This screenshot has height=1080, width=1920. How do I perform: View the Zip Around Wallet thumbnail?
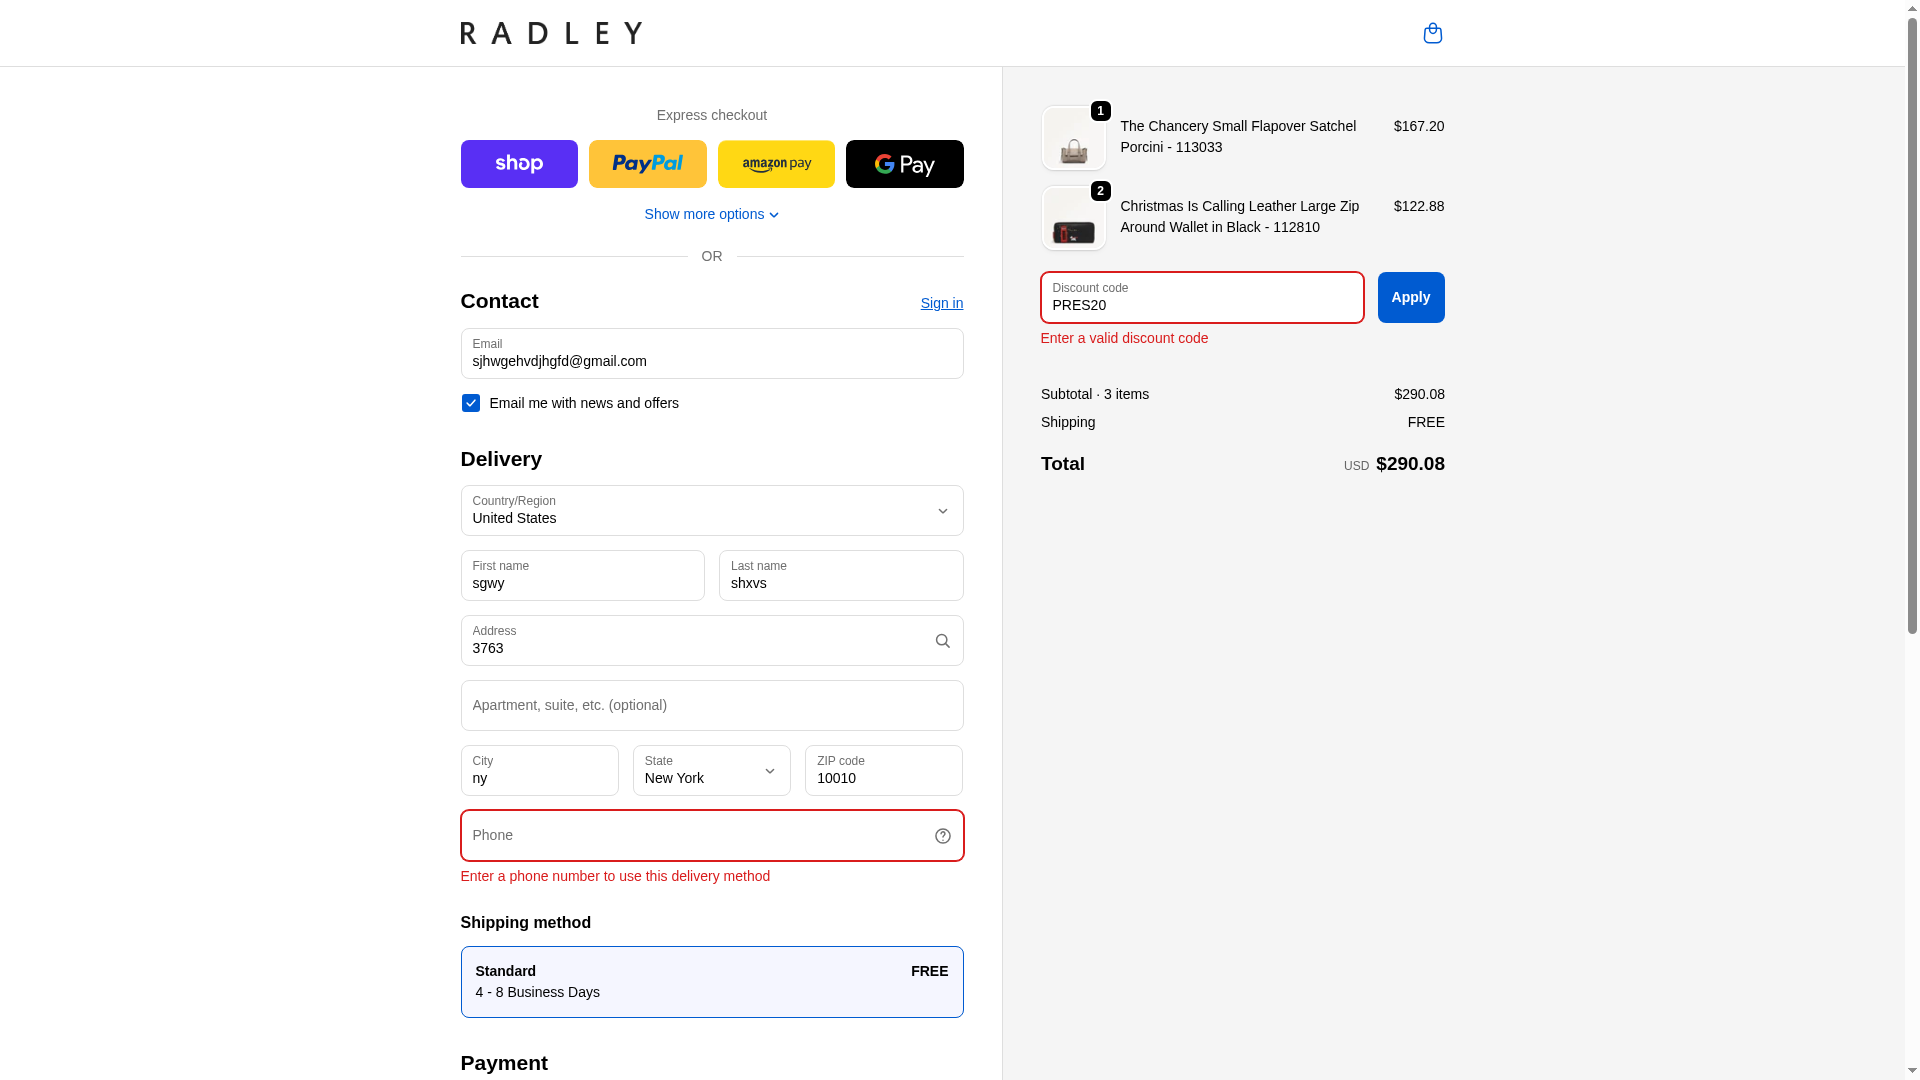tap(1073, 219)
